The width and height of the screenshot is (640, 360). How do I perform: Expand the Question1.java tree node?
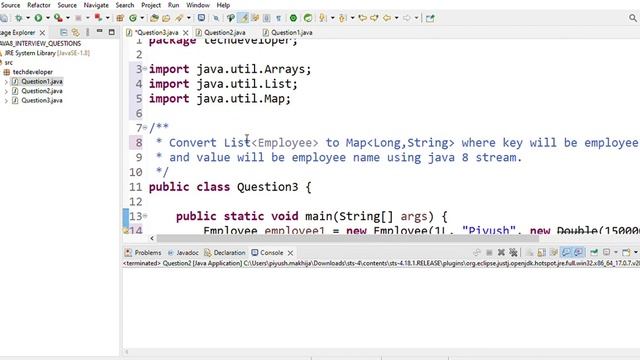point(6,82)
